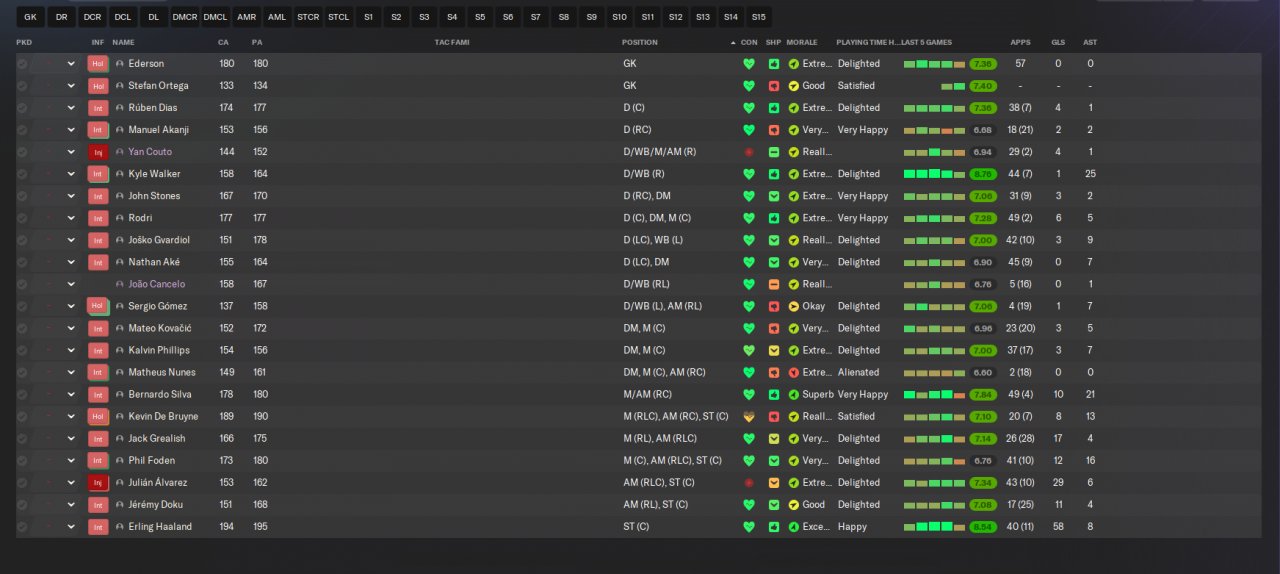Click Manuel Akanji's red sharpness icon
The image size is (1280, 574).
(774, 130)
